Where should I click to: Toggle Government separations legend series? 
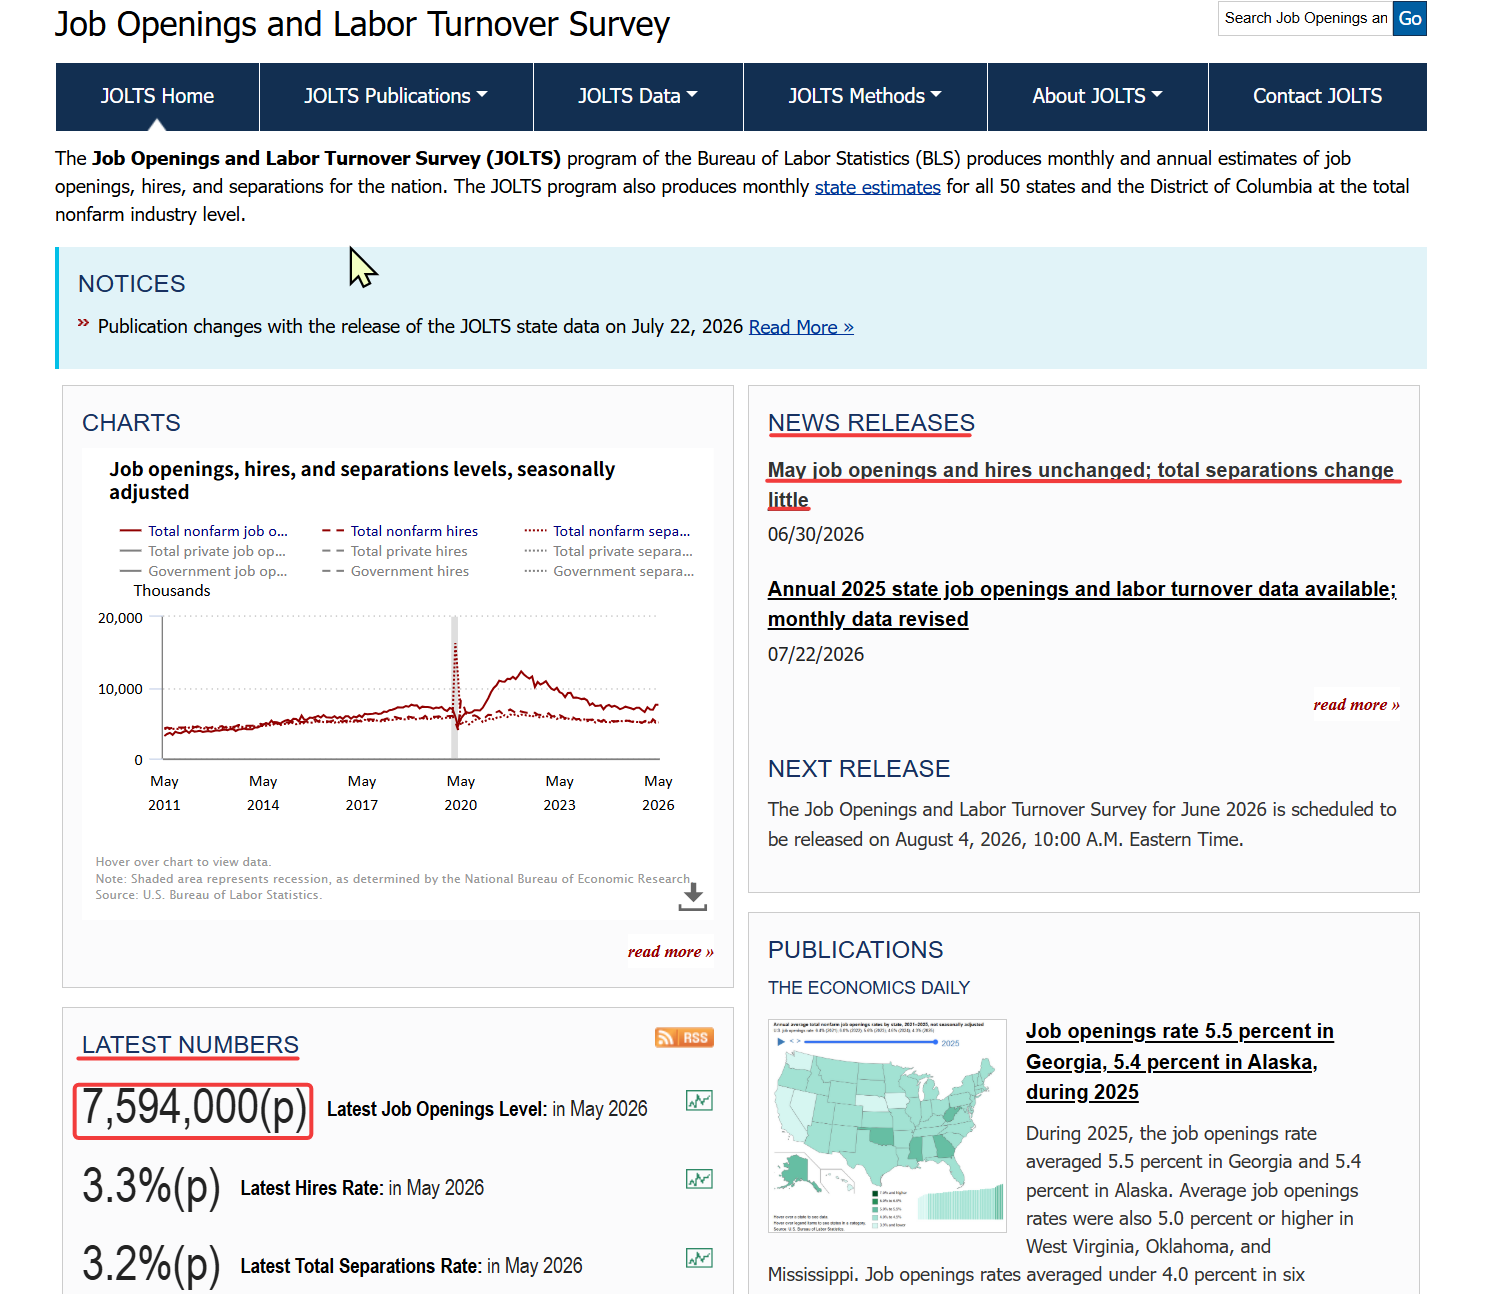click(609, 571)
